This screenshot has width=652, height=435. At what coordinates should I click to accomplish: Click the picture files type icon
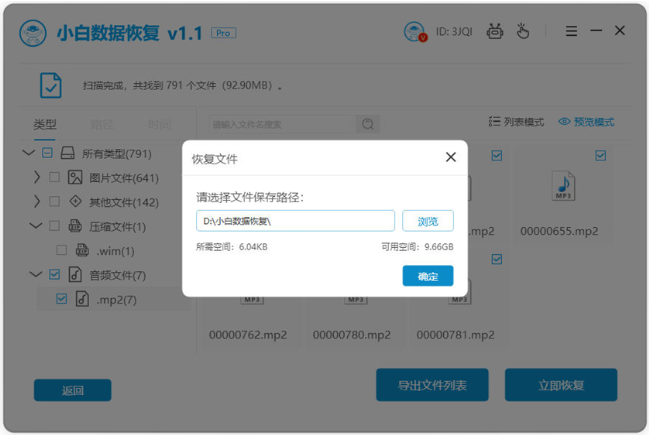point(75,178)
